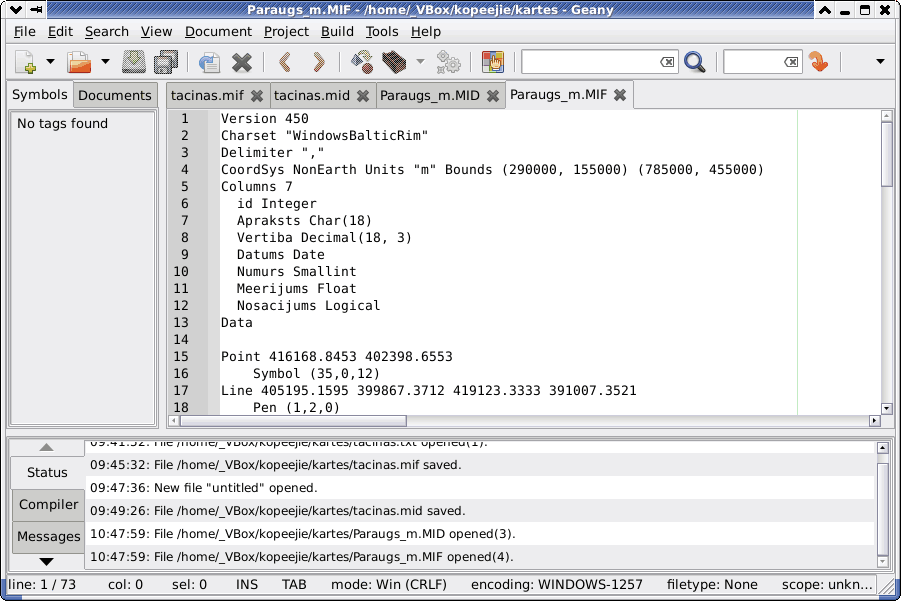Close current file with toolbar X icon

[x=242, y=62]
